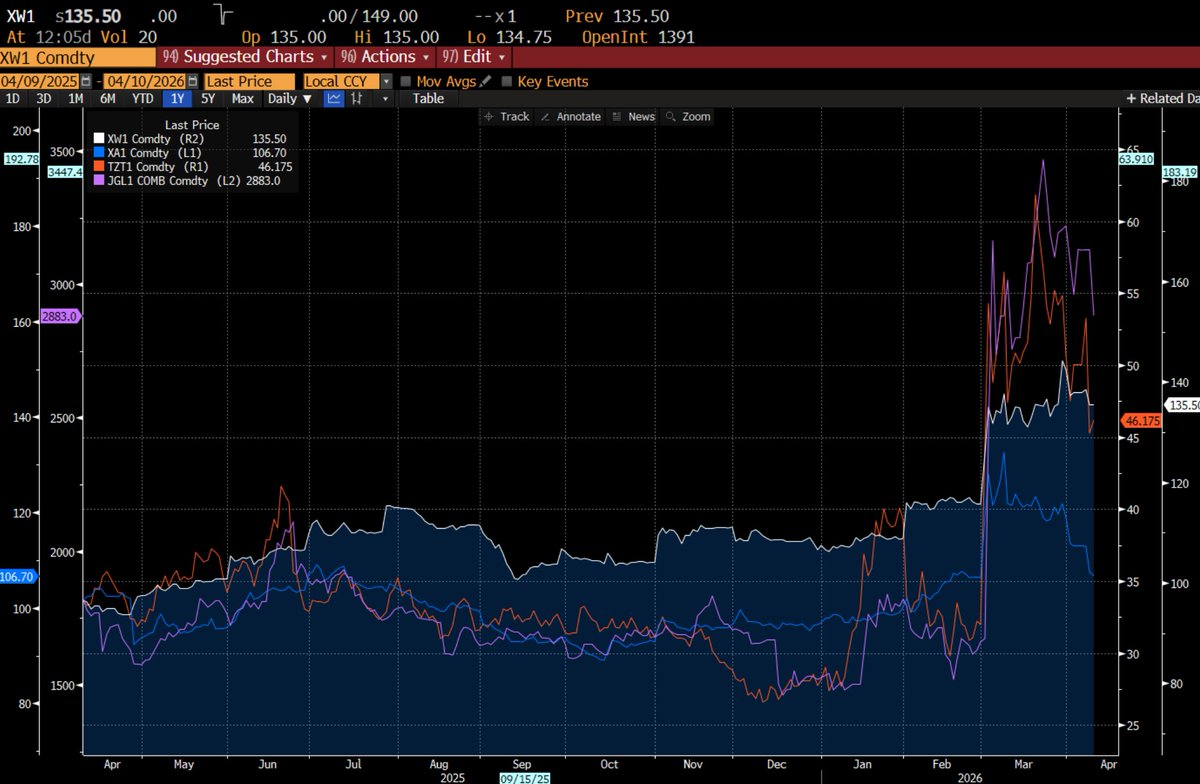Image resolution: width=1200 pixels, height=784 pixels.
Task: Open the Local CCY currency dropdown arrow
Action: pos(386,81)
